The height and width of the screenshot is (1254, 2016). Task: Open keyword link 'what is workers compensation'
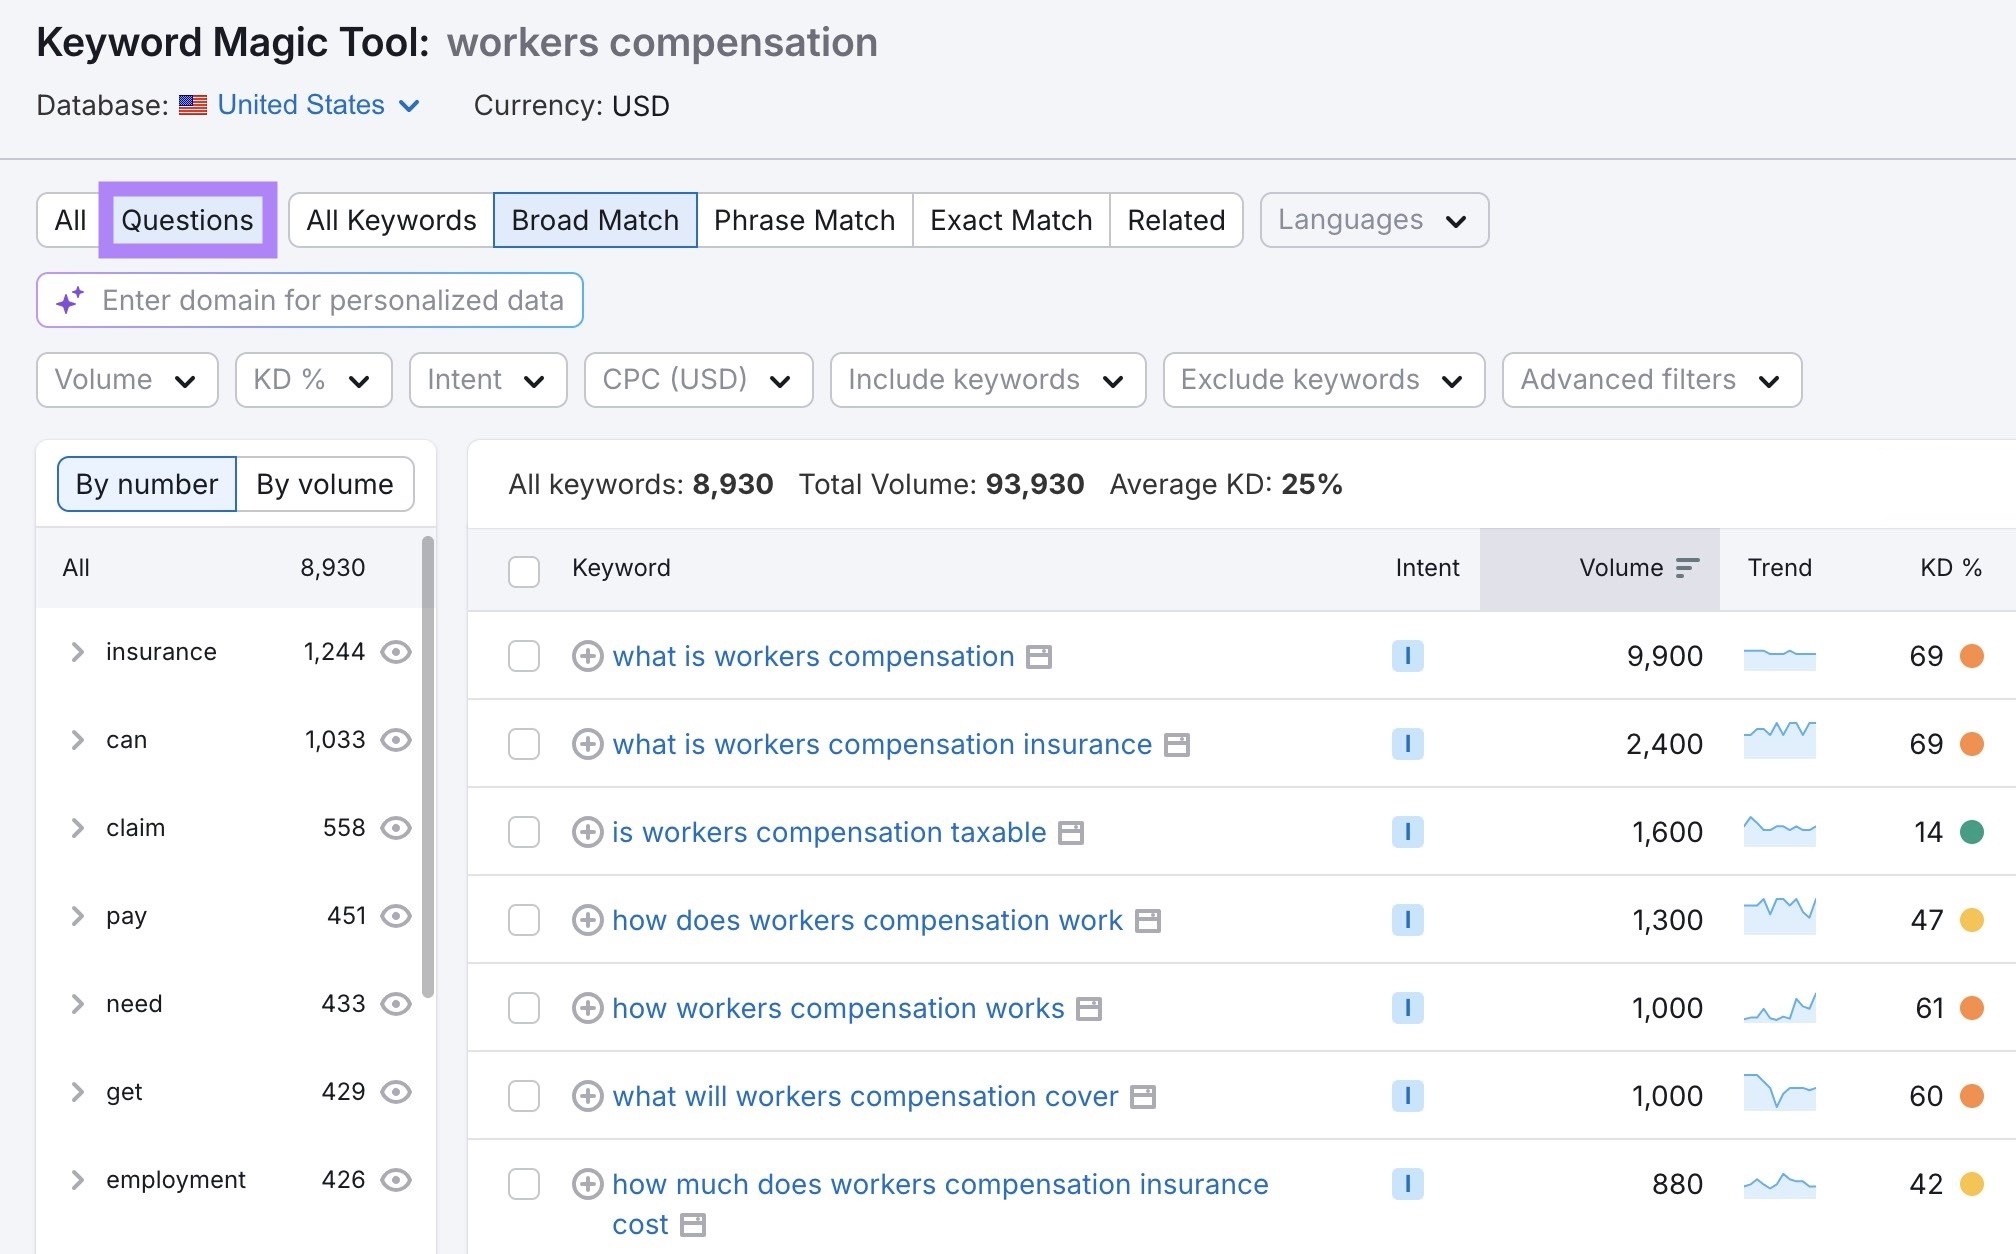click(813, 656)
